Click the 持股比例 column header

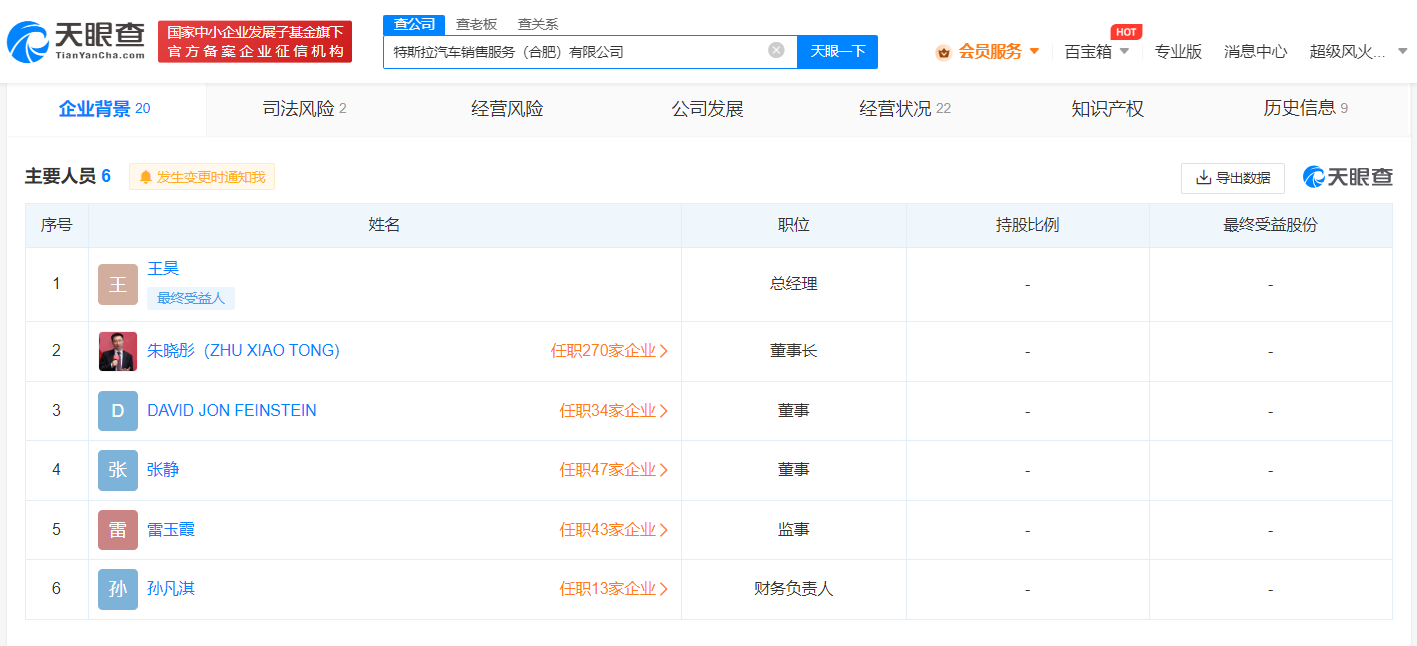point(1027,225)
